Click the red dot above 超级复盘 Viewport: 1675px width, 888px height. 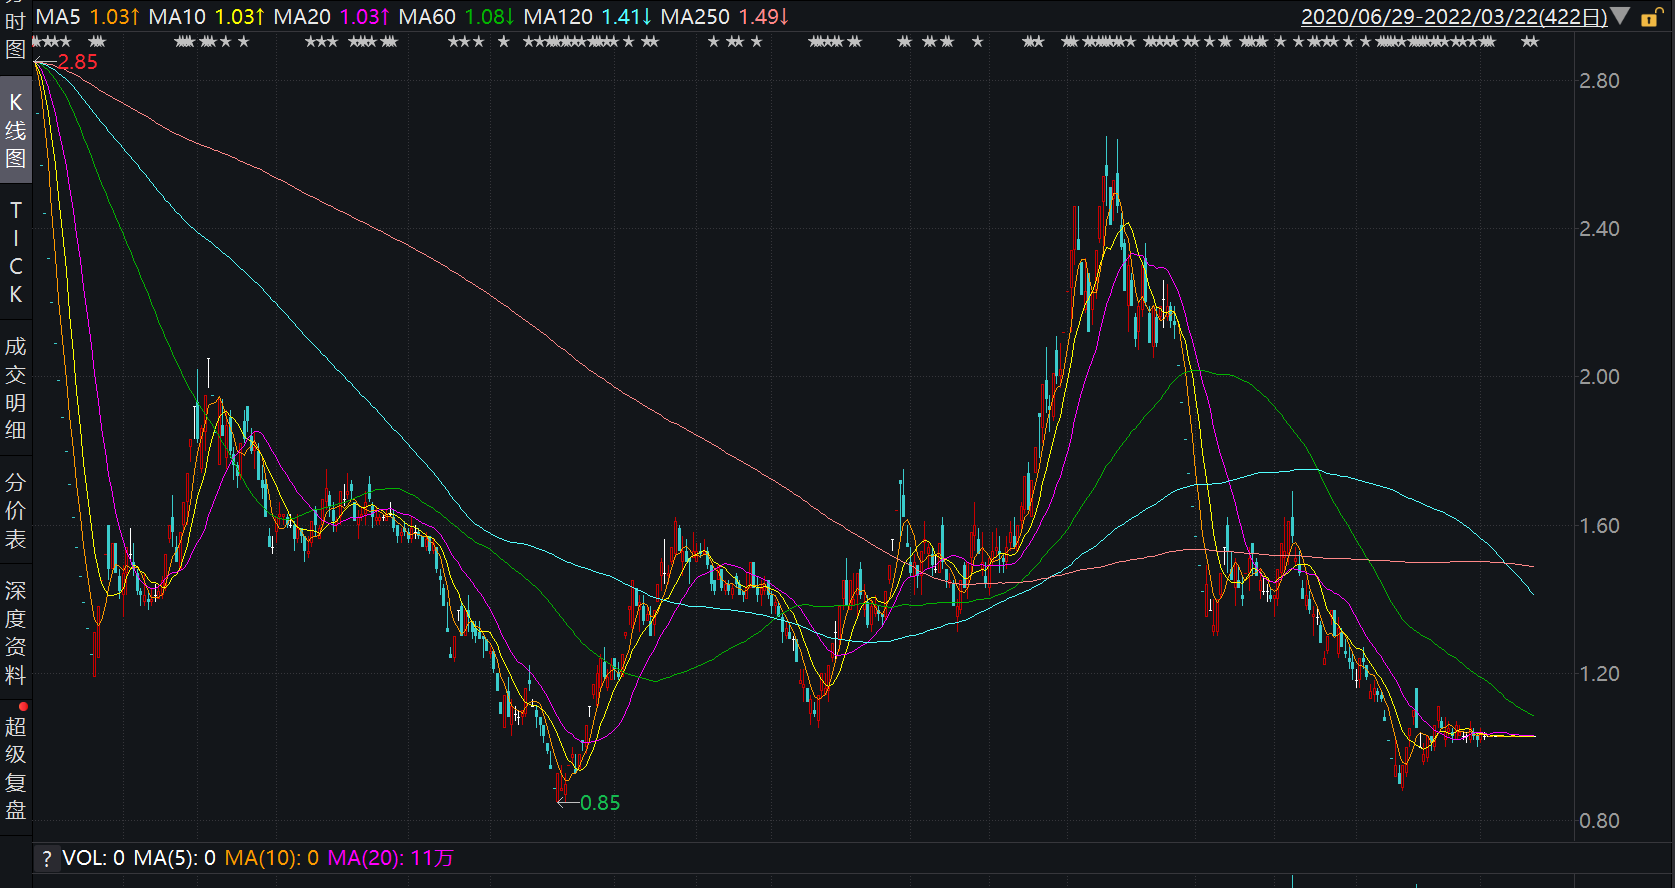23,707
